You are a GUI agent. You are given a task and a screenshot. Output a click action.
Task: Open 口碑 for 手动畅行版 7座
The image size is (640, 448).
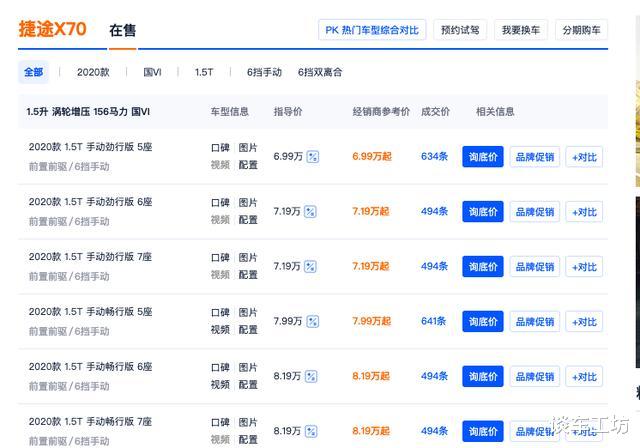pyautogui.click(x=220, y=422)
